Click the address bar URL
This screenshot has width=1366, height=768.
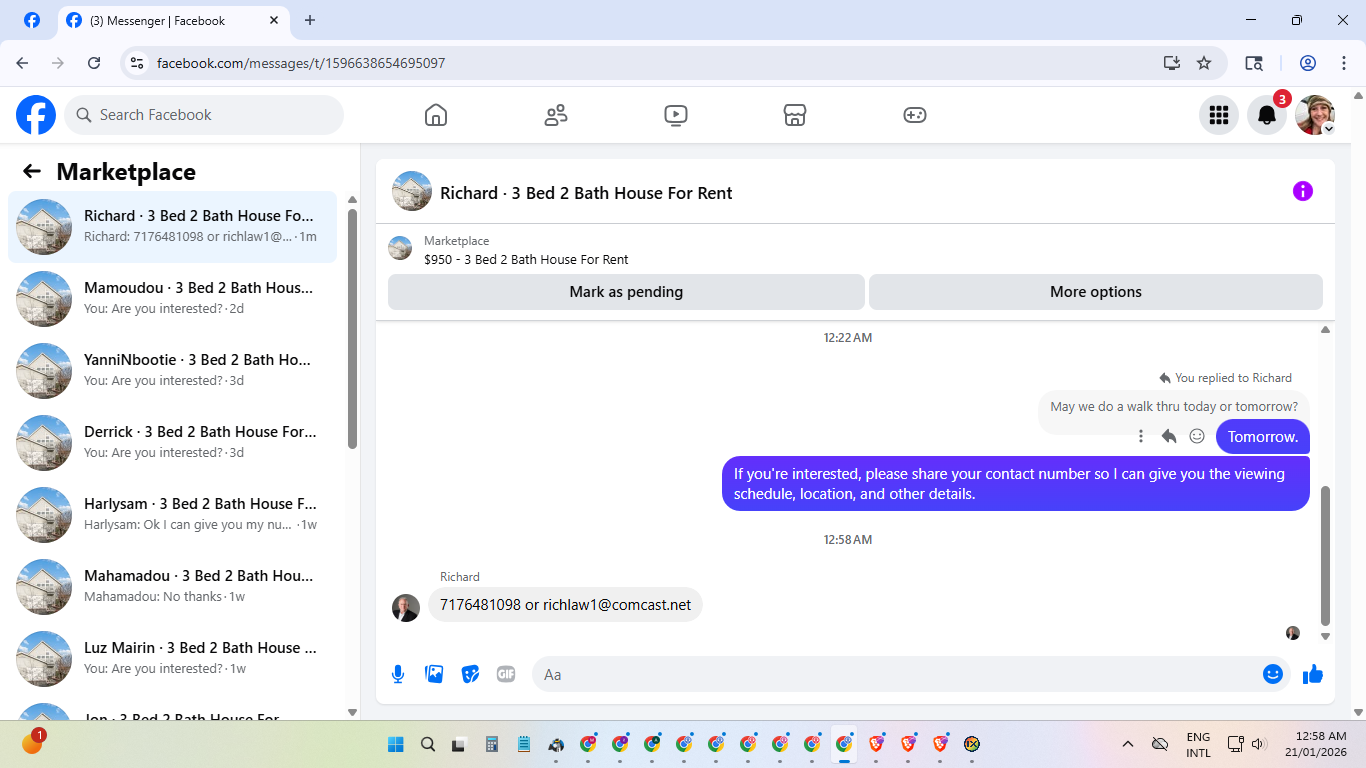(301, 63)
